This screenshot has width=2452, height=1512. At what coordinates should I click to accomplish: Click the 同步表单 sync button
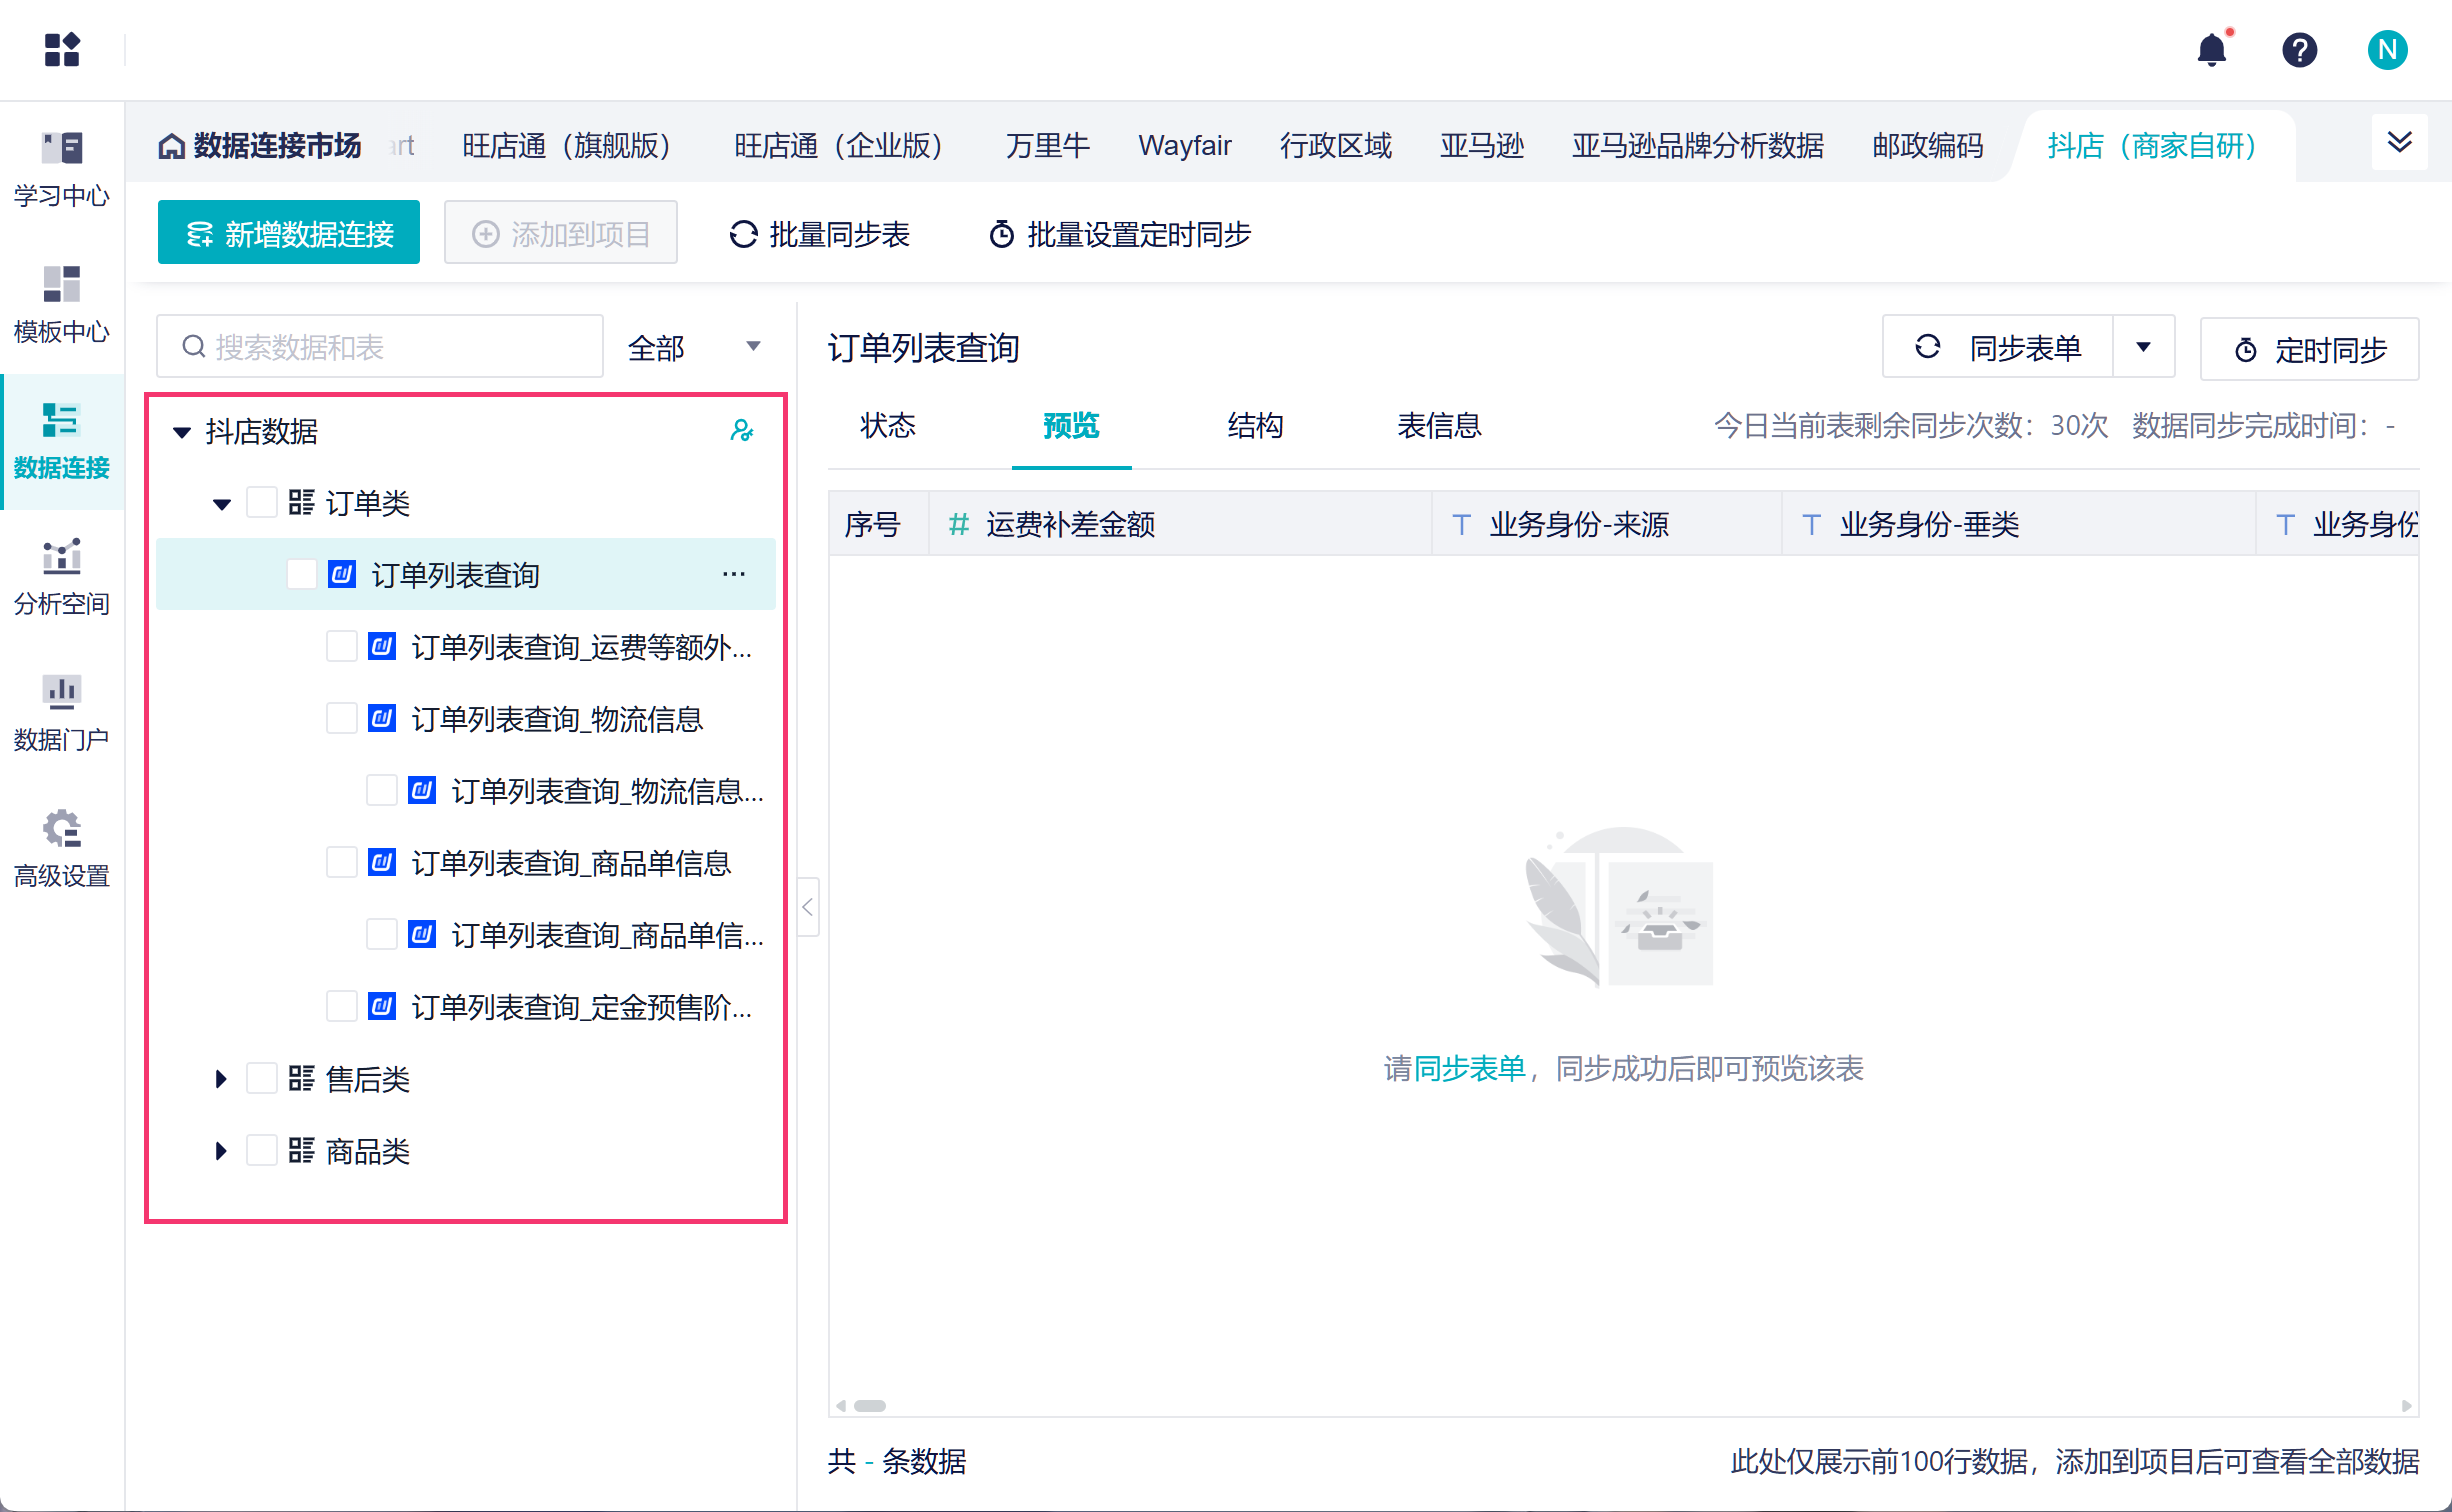[1998, 347]
